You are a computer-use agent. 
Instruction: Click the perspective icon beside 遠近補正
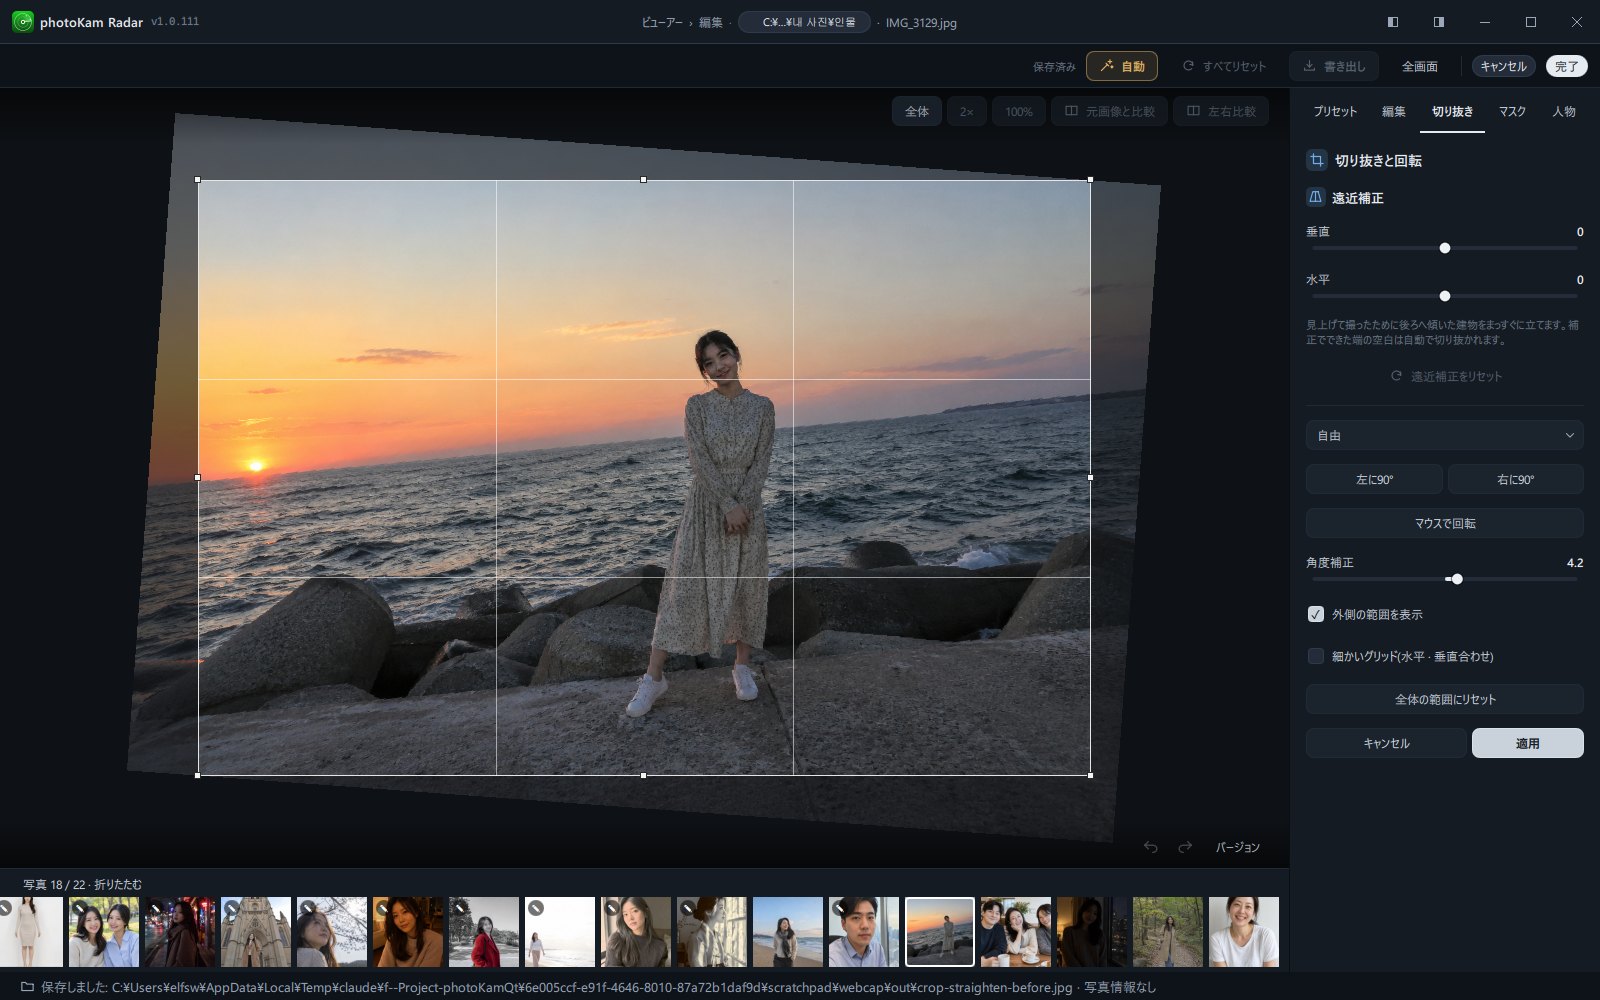coord(1316,197)
